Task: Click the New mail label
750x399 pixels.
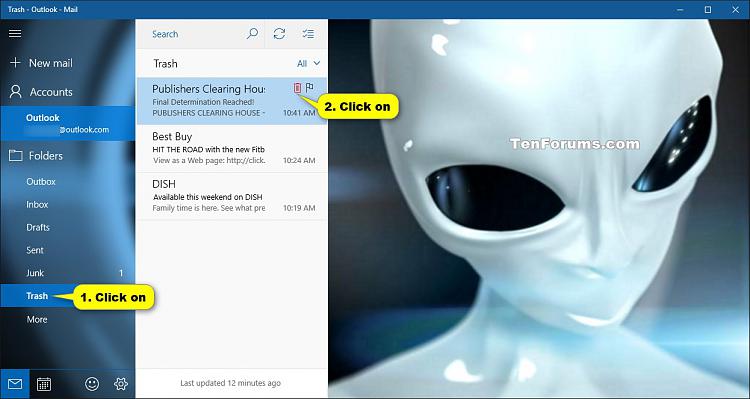Action: [51, 63]
